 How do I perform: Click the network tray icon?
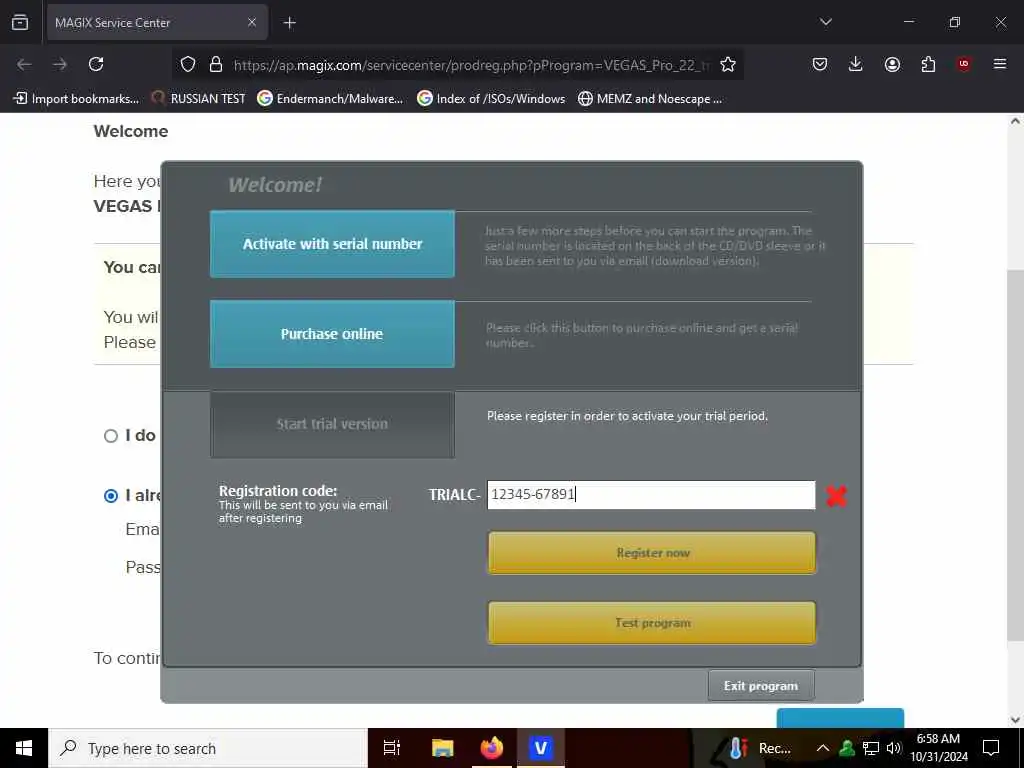[871, 748]
